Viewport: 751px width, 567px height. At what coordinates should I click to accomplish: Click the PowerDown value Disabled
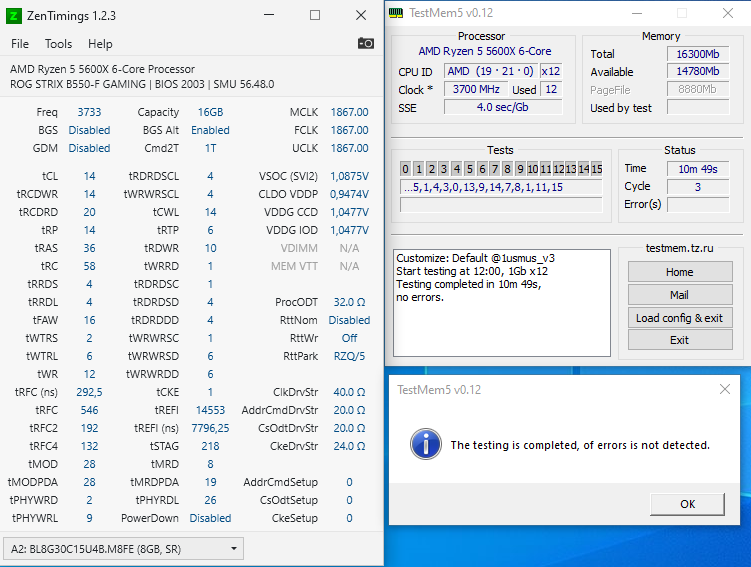[x=210, y=518]
